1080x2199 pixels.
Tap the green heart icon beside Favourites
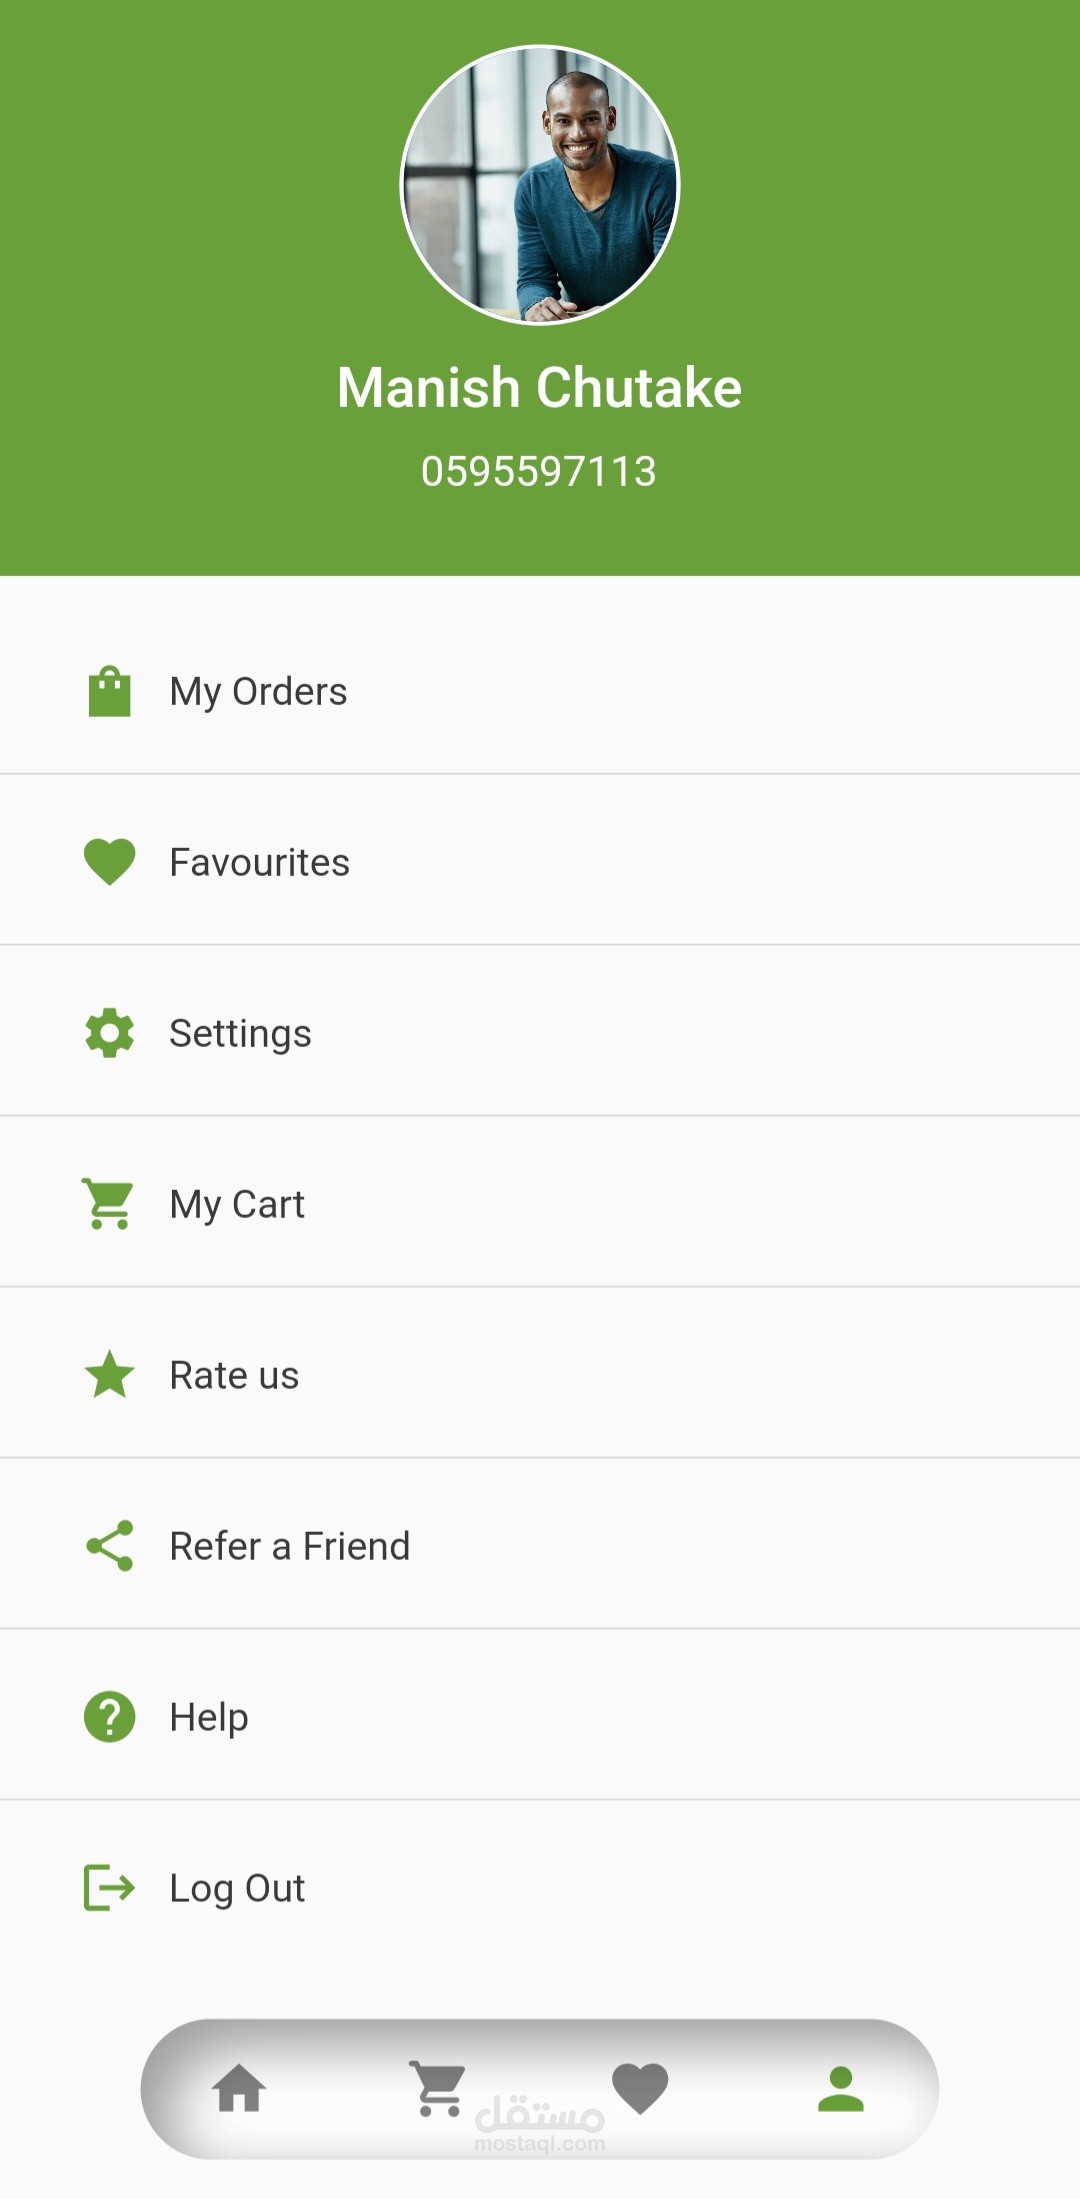[109, 862]
